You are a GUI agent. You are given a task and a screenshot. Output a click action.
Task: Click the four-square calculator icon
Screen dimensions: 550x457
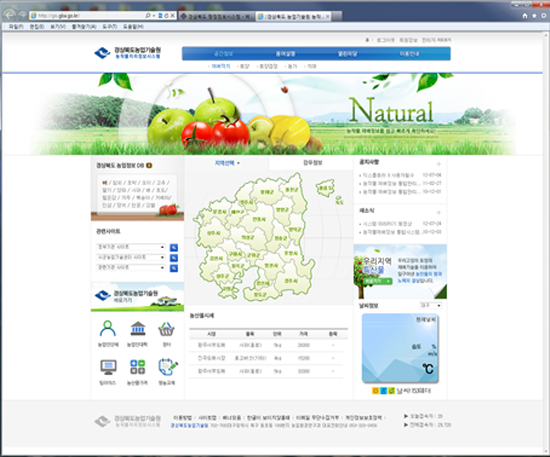[x=138, y=367]
